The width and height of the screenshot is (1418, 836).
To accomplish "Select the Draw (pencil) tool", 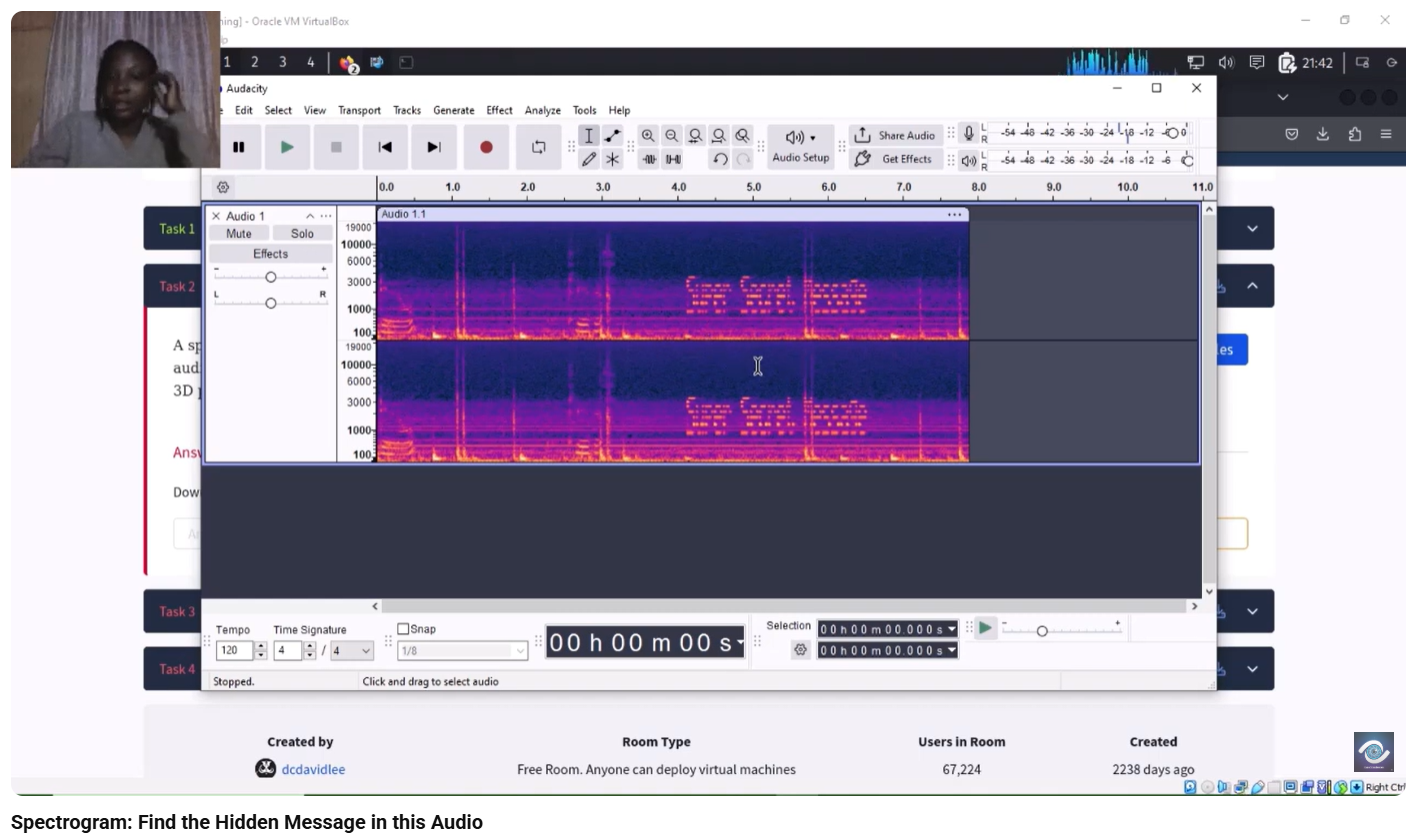I will [589, 159].
